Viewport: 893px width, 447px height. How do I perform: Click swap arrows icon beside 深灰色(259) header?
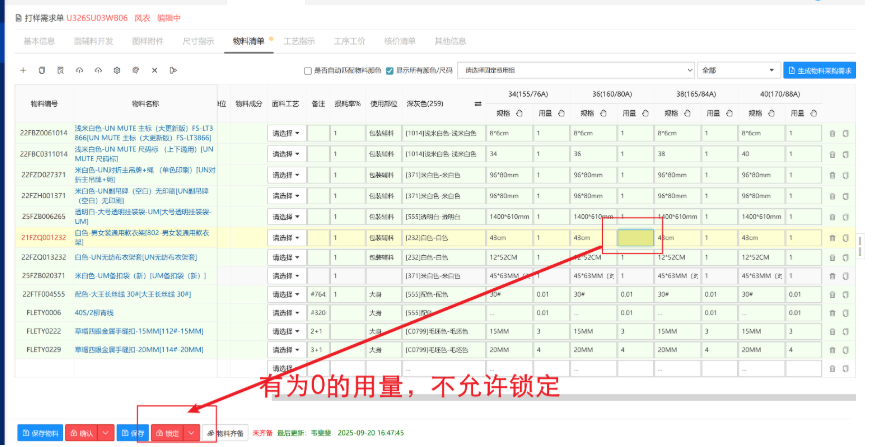(477, 103)
